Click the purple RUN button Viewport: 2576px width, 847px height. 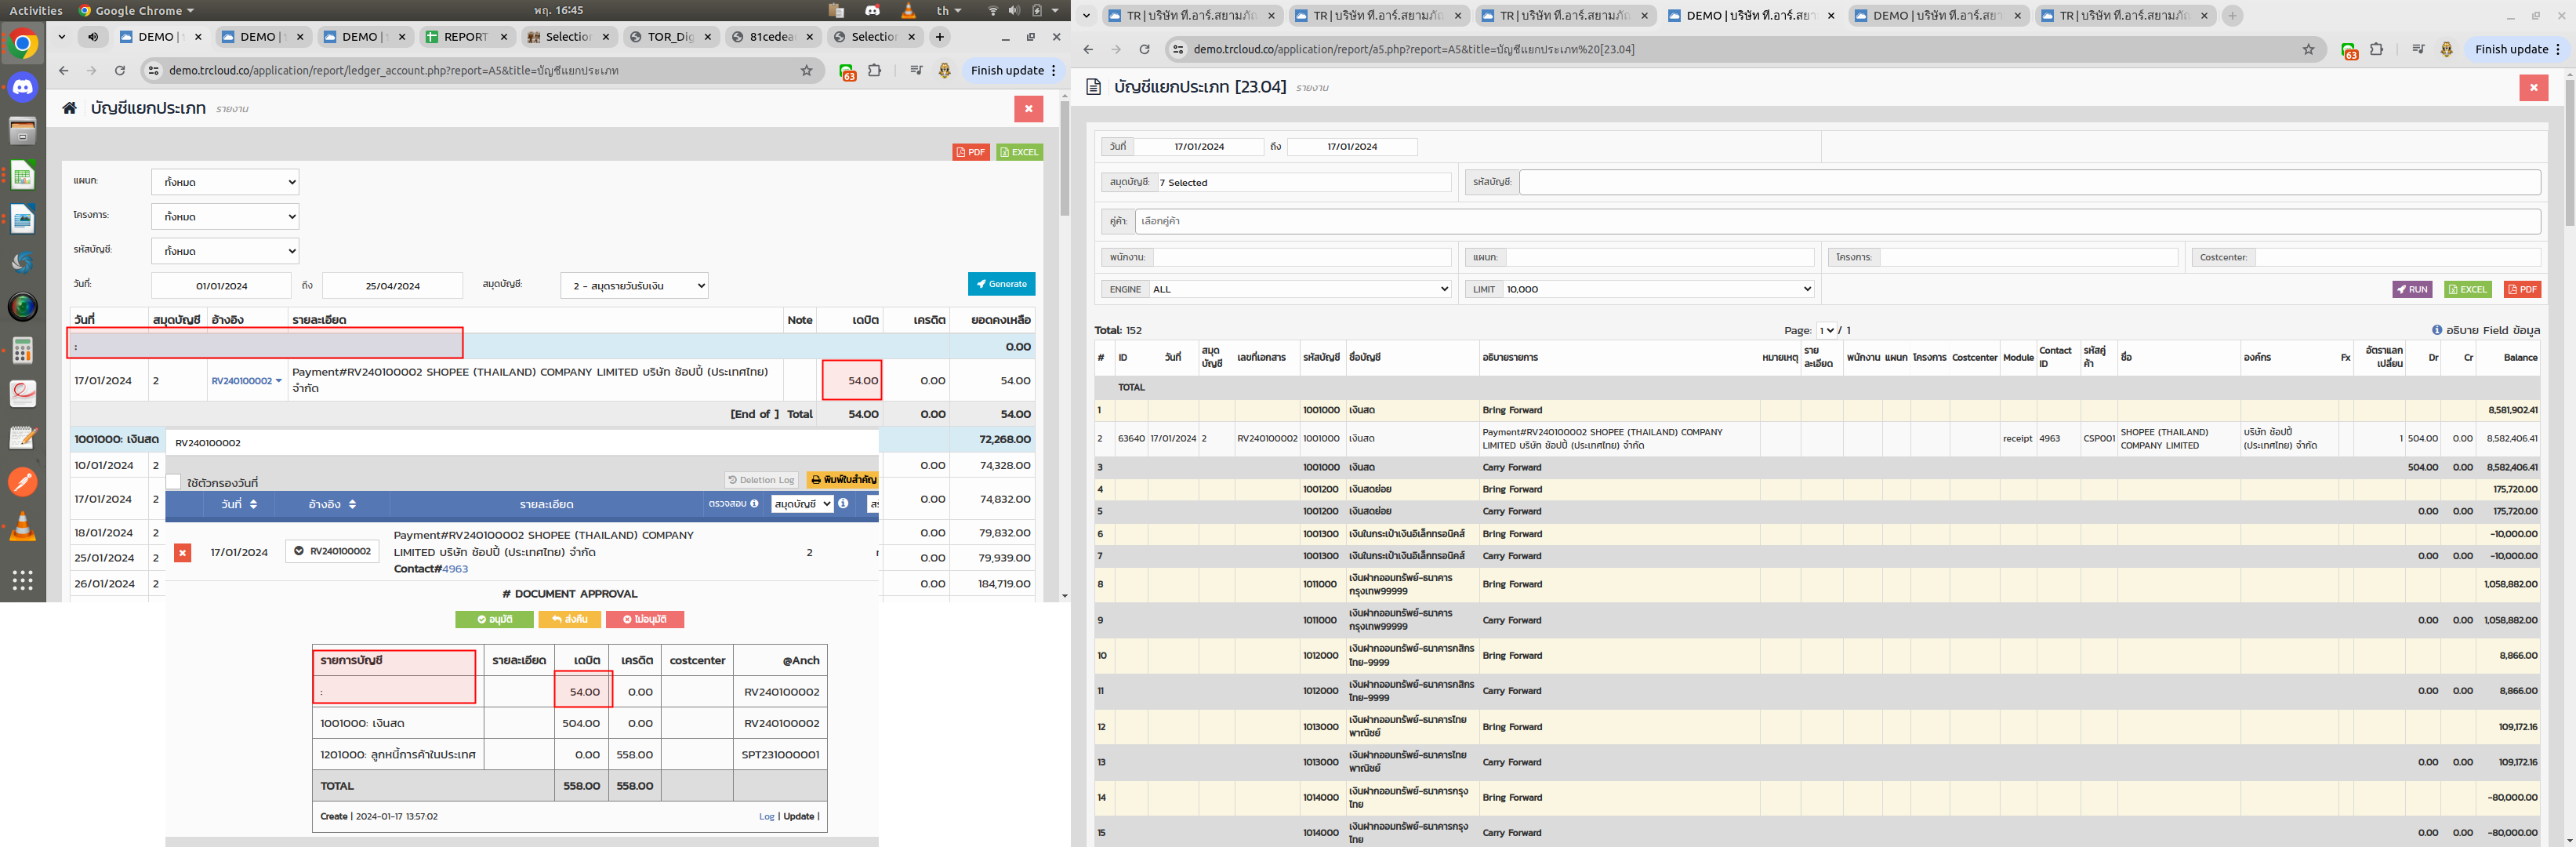click(2411, 289)
